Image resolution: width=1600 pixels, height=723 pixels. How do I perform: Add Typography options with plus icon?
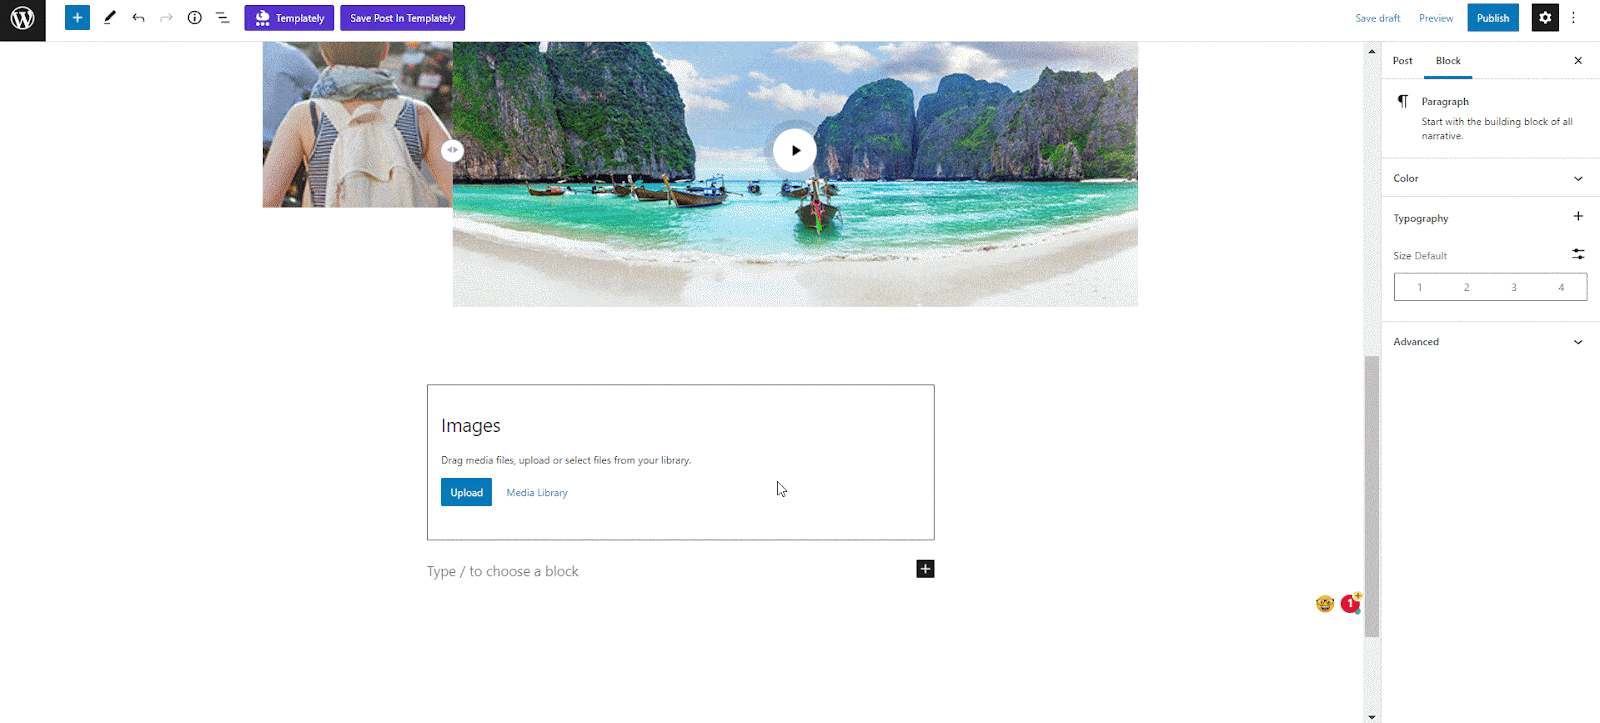pos(1578,216)
